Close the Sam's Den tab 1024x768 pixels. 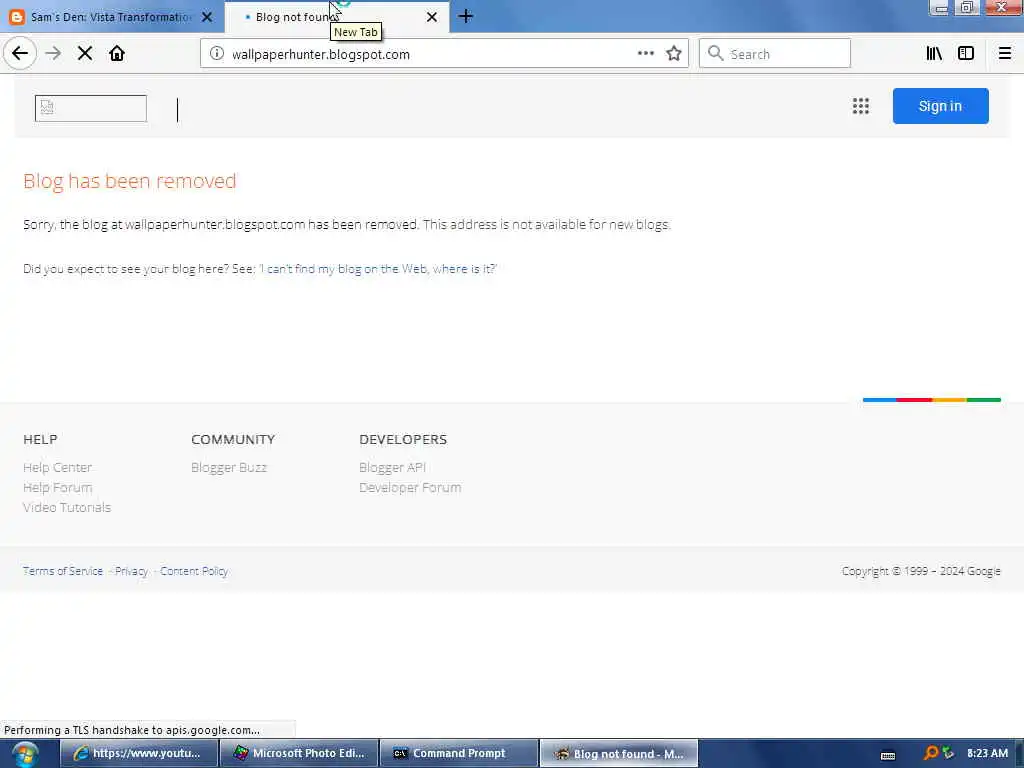click(x=207, y=17)
